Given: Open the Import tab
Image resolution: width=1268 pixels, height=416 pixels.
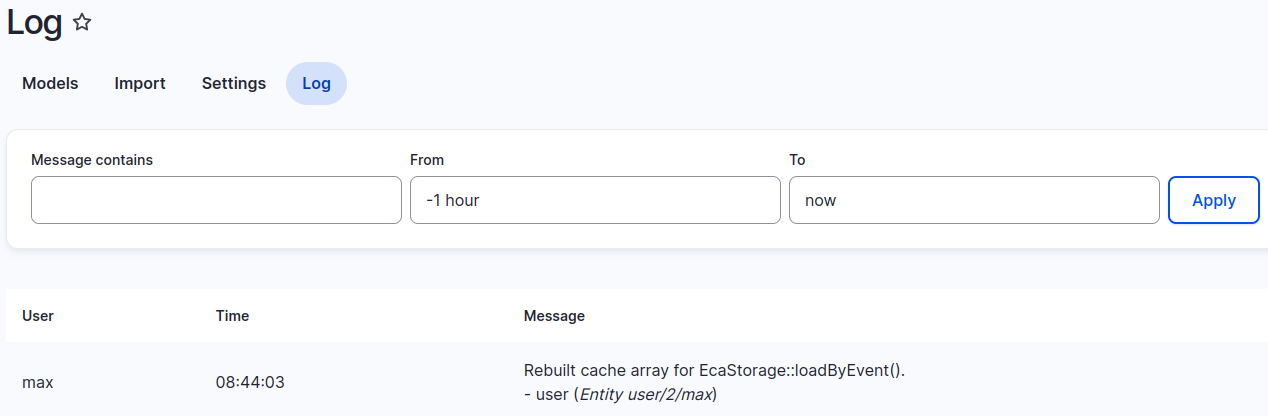Looking at the screenshot, I should click(140, 84).
